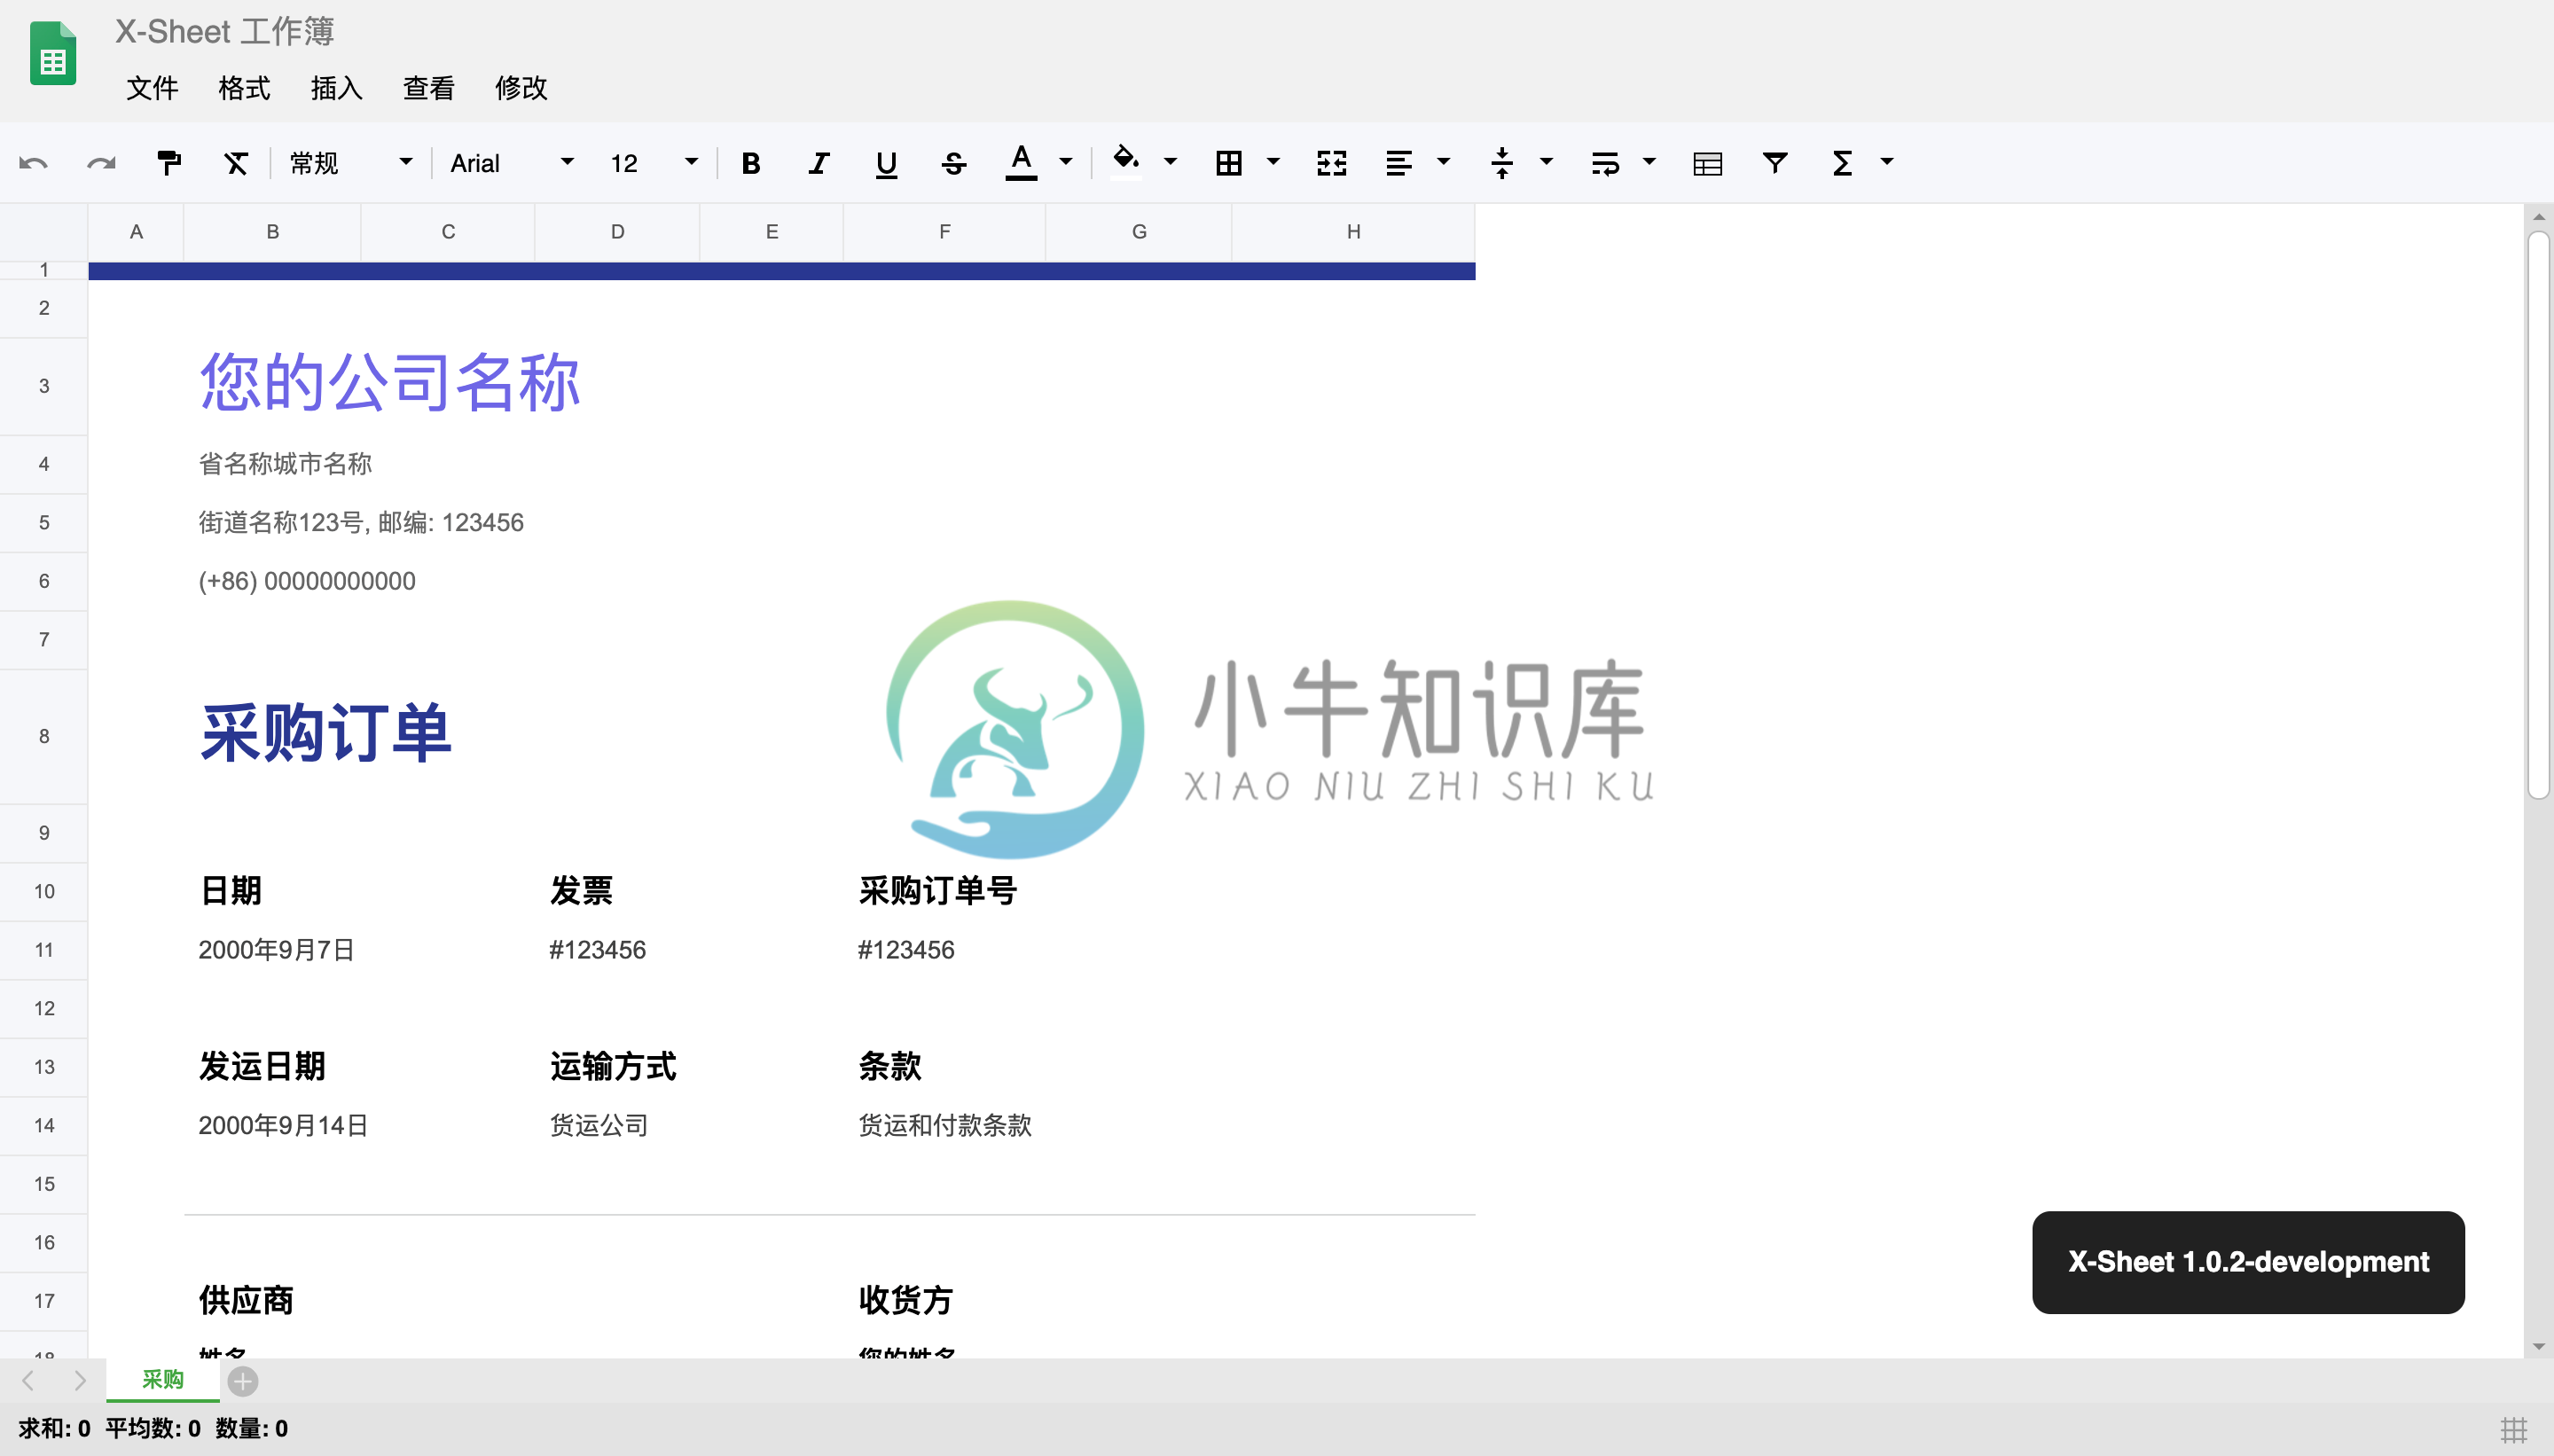Apply the current font color
The height and width of the screenshot is (1456, 2554).
tap(1021, 163)
